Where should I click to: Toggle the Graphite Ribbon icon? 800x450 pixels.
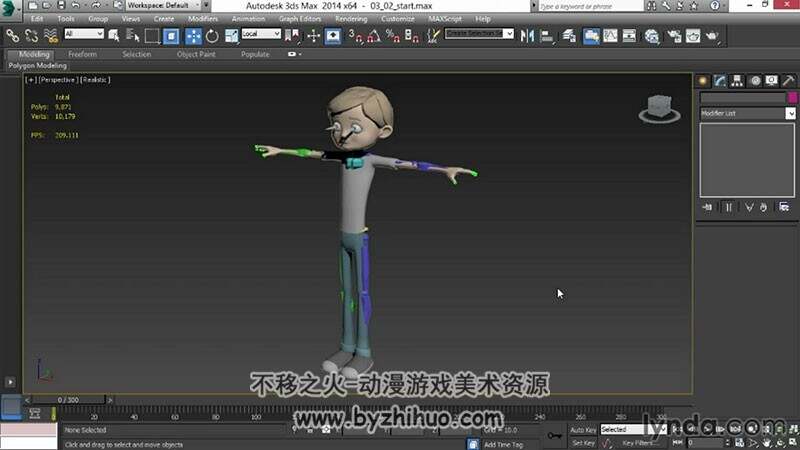(591, 36)
